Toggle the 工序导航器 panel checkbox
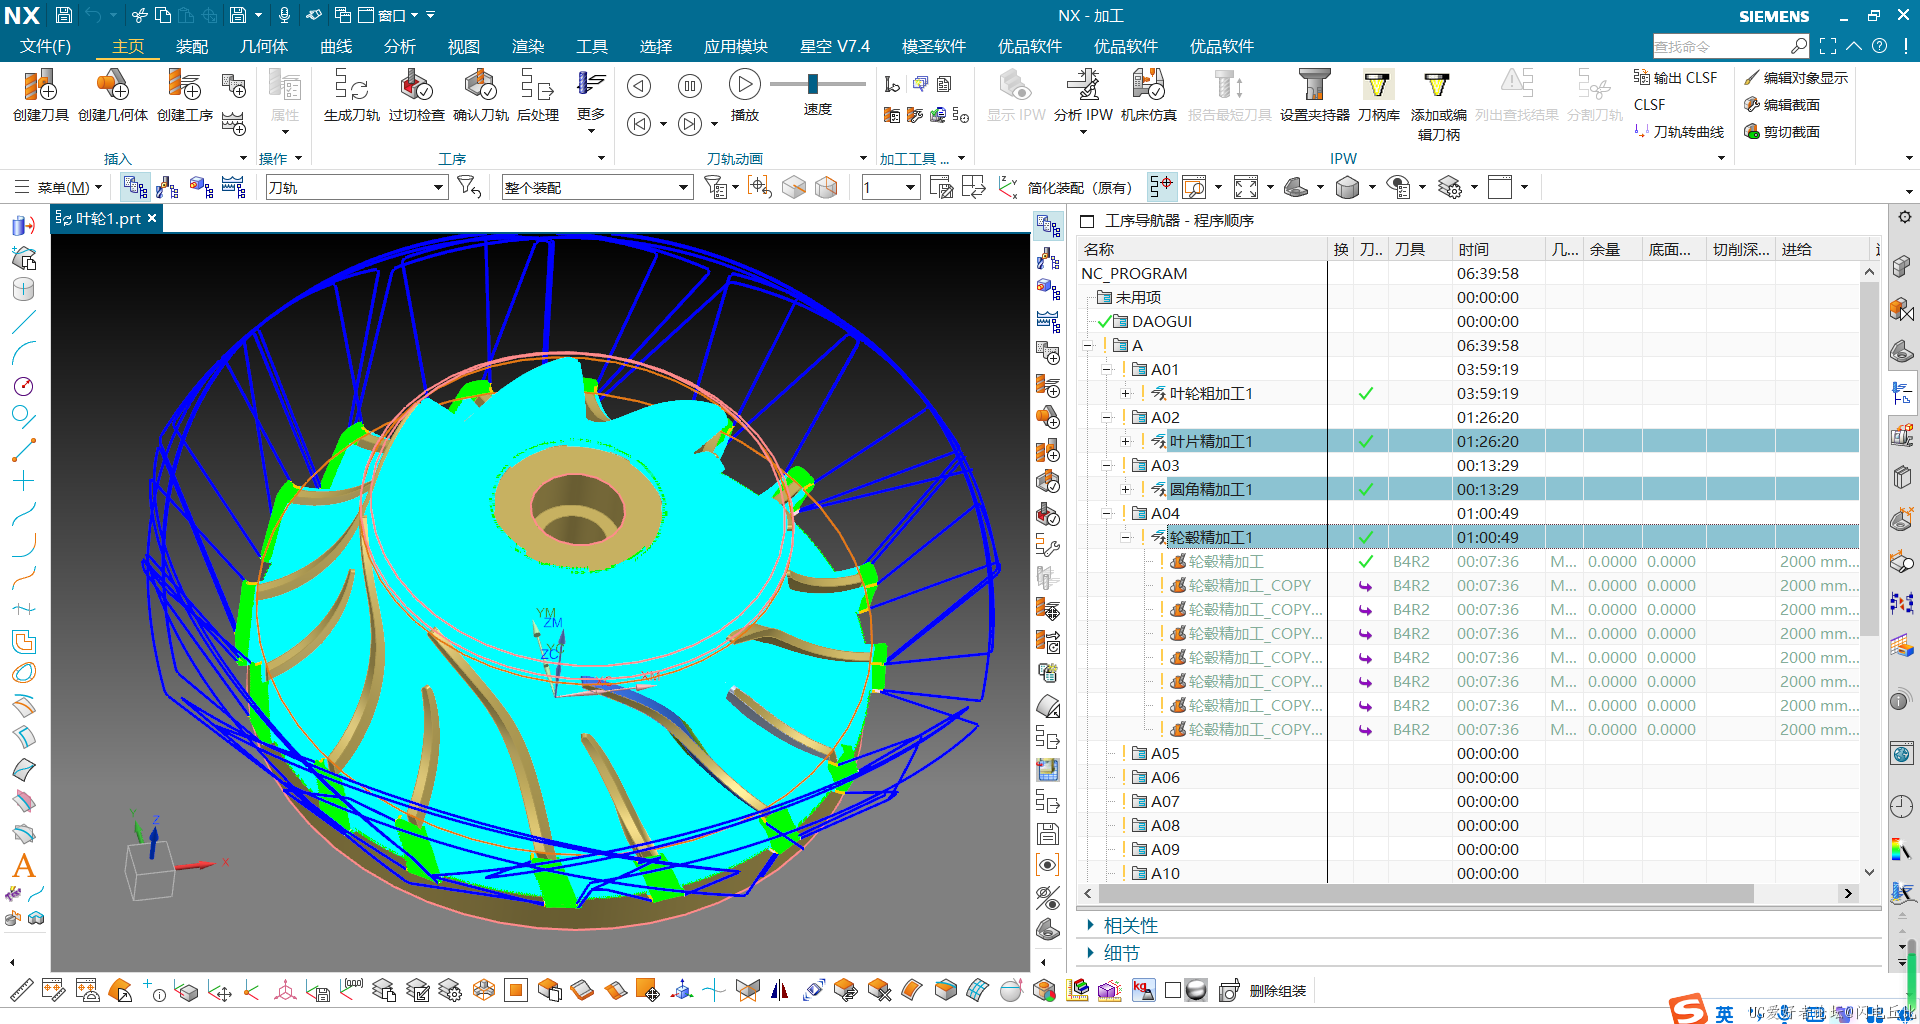Viewport: 1920px width, 1024px height. coord(1087,221)
